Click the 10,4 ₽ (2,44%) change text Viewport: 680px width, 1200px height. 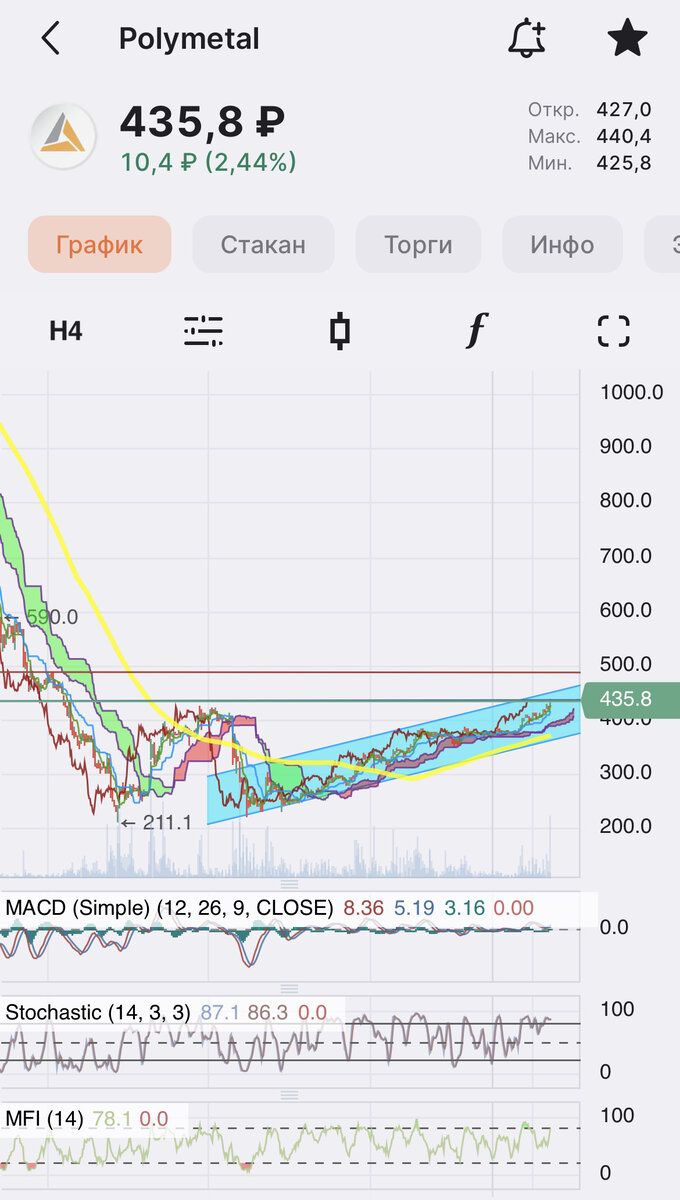click(208, 162)
